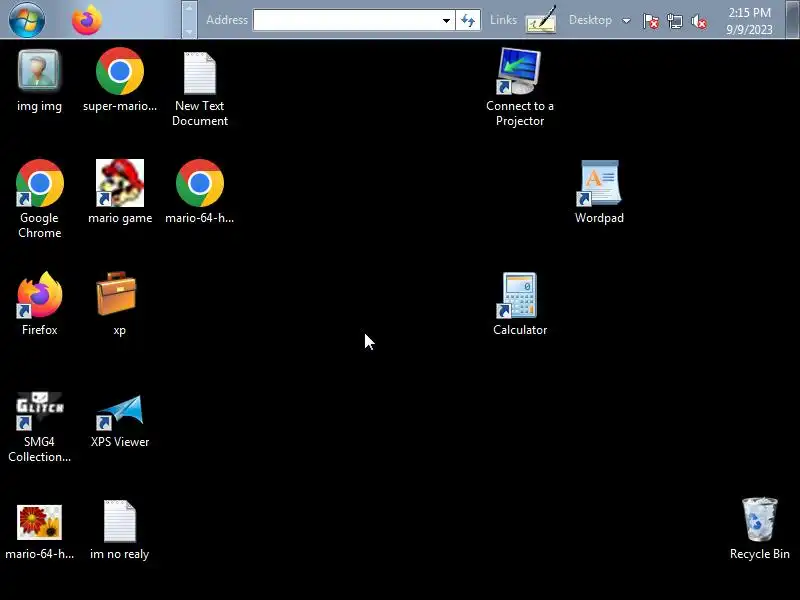Screen dimensions: 800x600
Task: Select the Wordpad shortcut
Action: (599, 192)
